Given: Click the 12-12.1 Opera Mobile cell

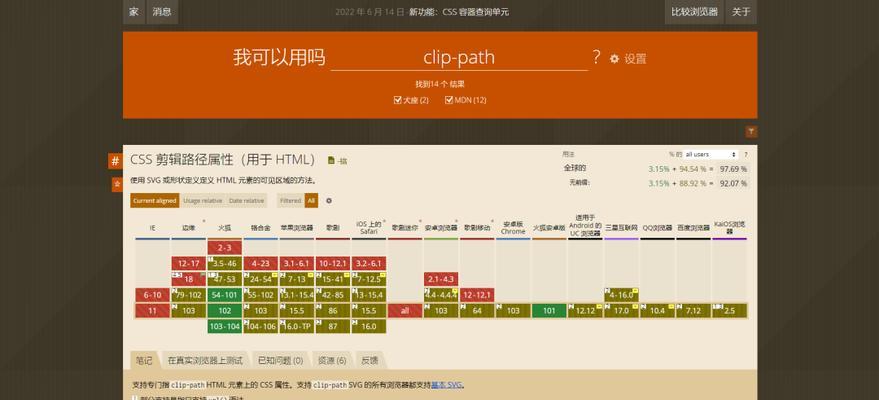Looking at the screenshot, I should point(477,295).
